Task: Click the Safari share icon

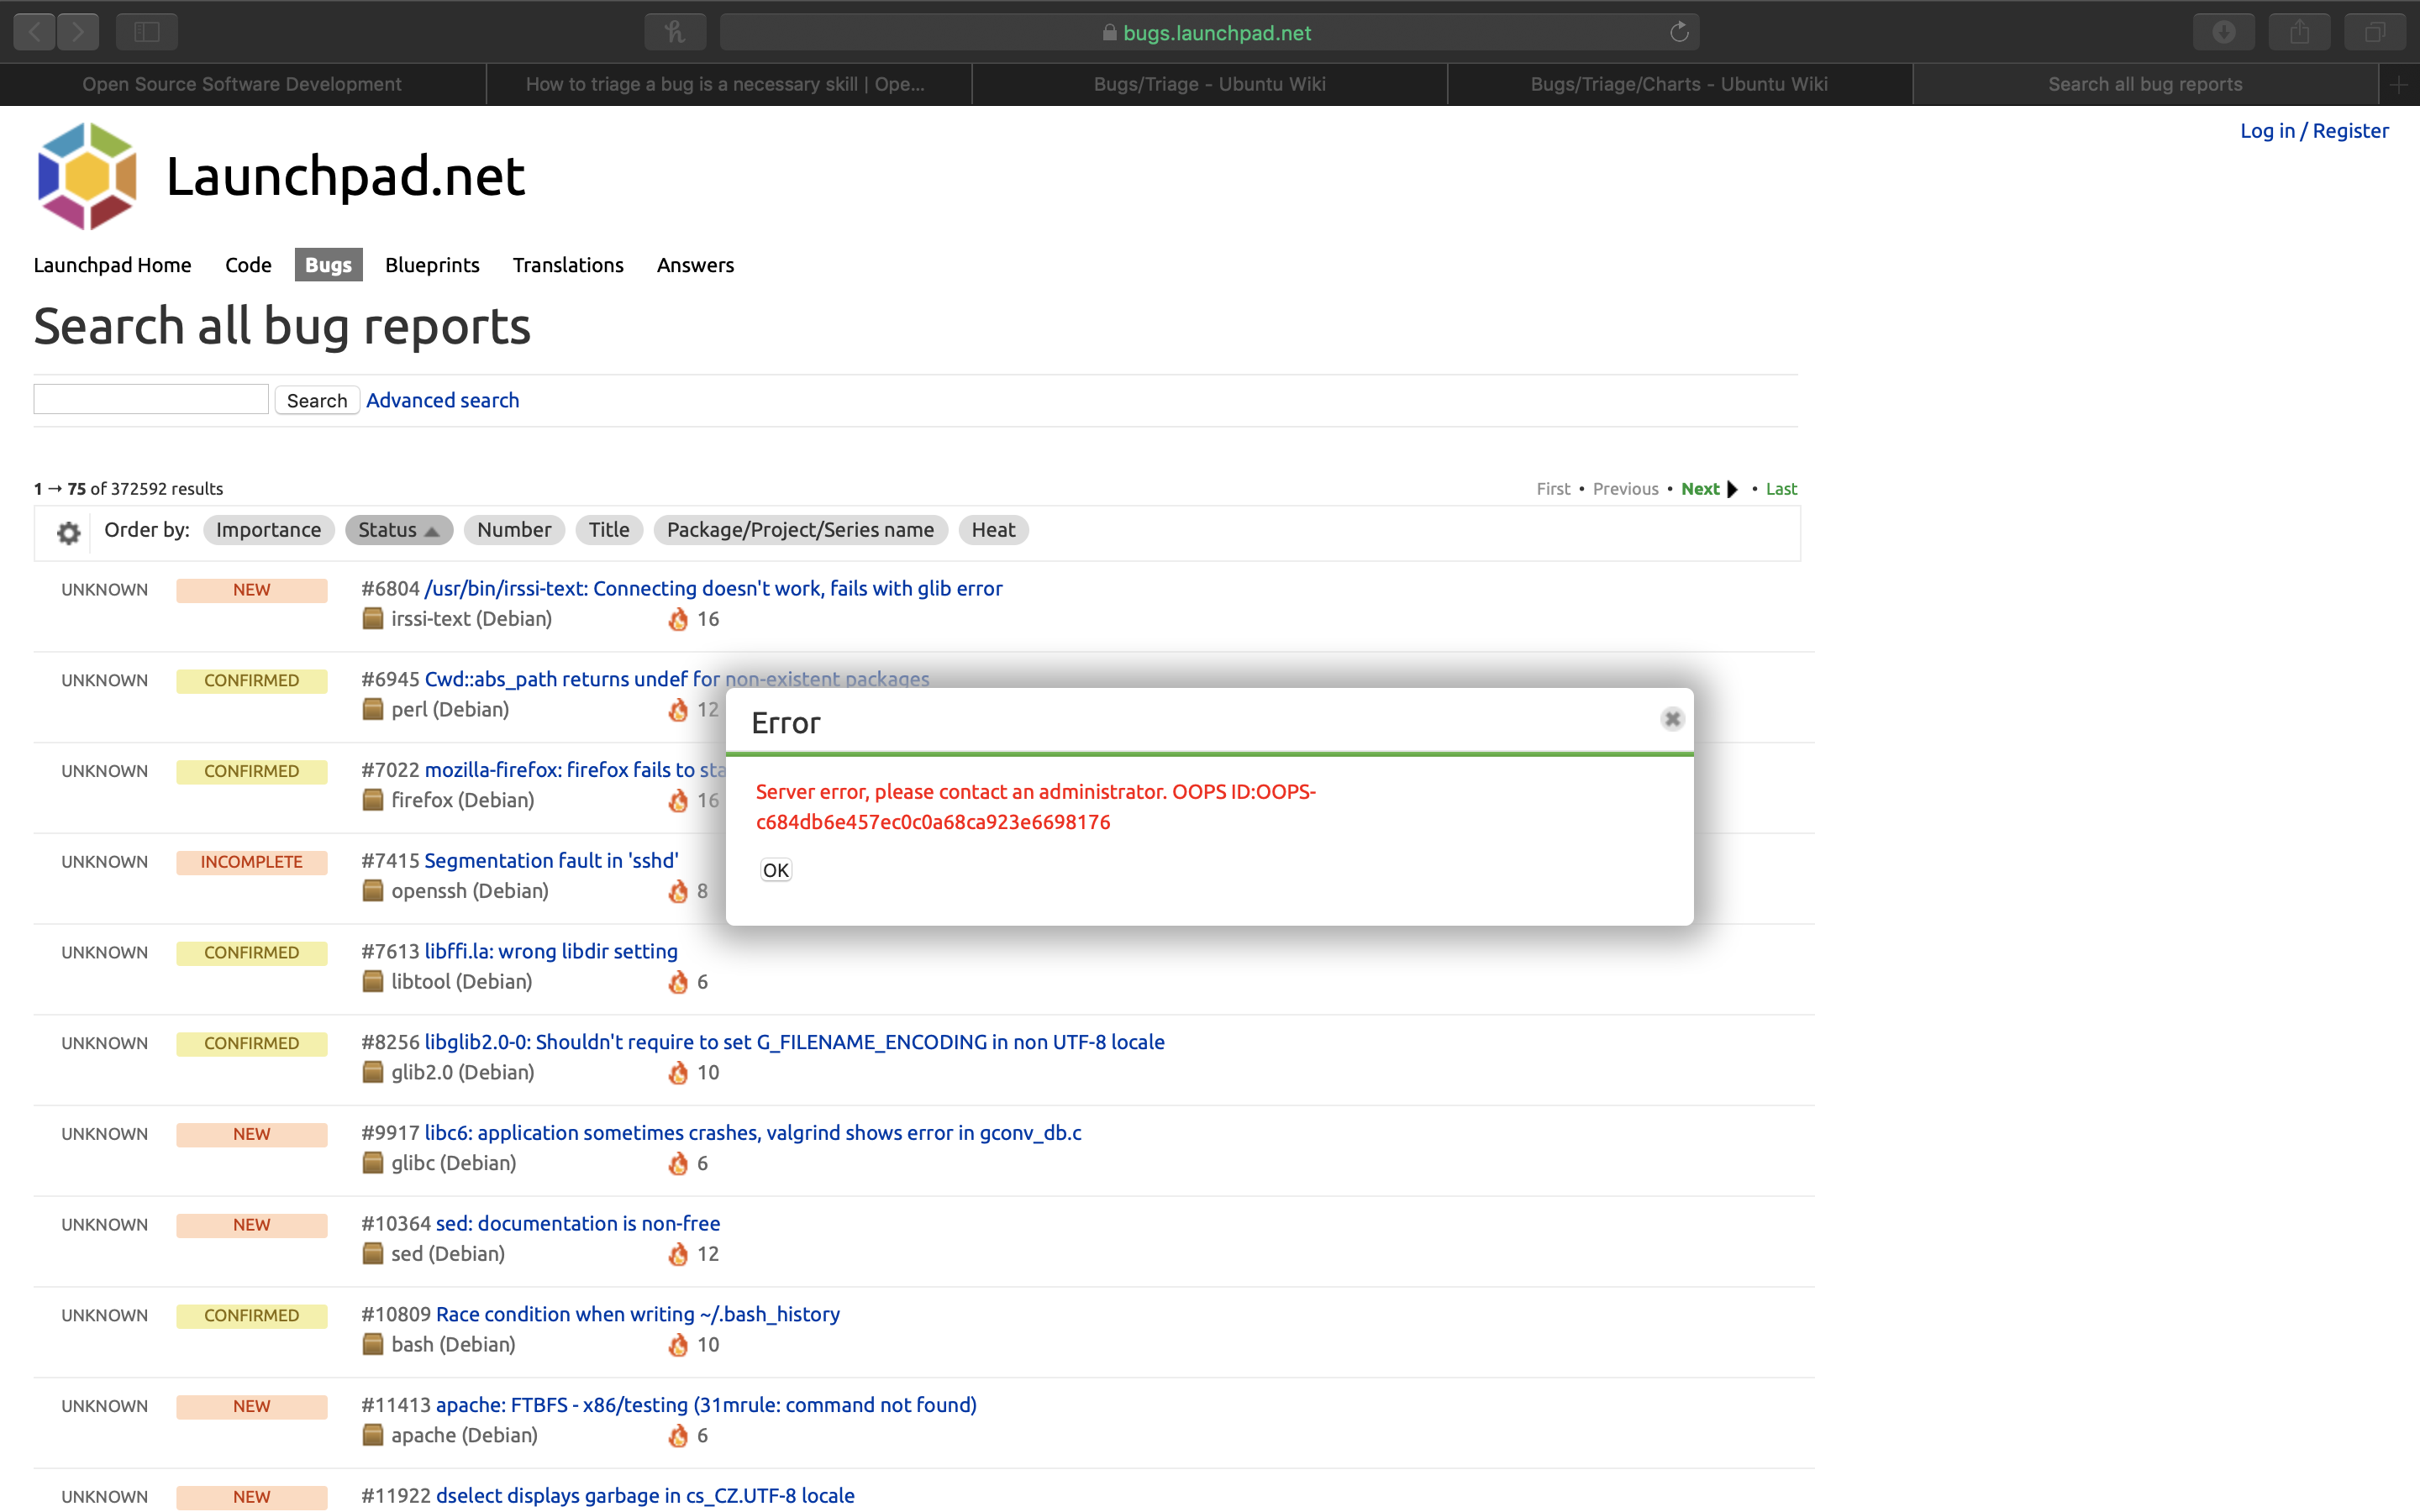Action: click(2299, 32)
